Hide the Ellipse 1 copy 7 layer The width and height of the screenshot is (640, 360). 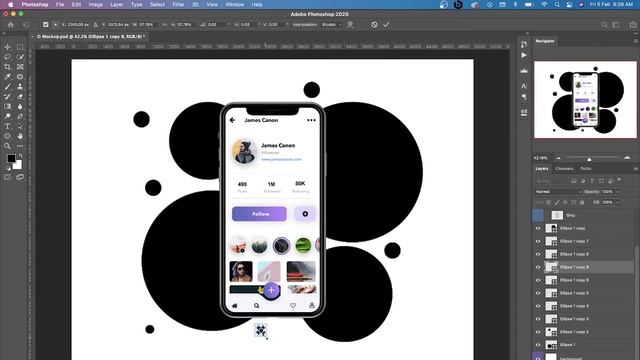tap(538, 241)
